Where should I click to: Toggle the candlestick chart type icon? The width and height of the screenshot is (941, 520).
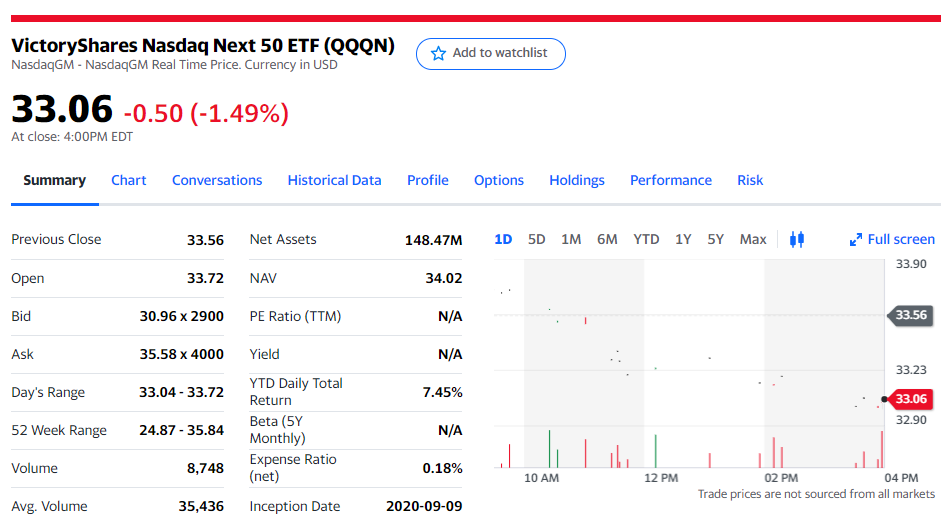[x=796, y=240]
